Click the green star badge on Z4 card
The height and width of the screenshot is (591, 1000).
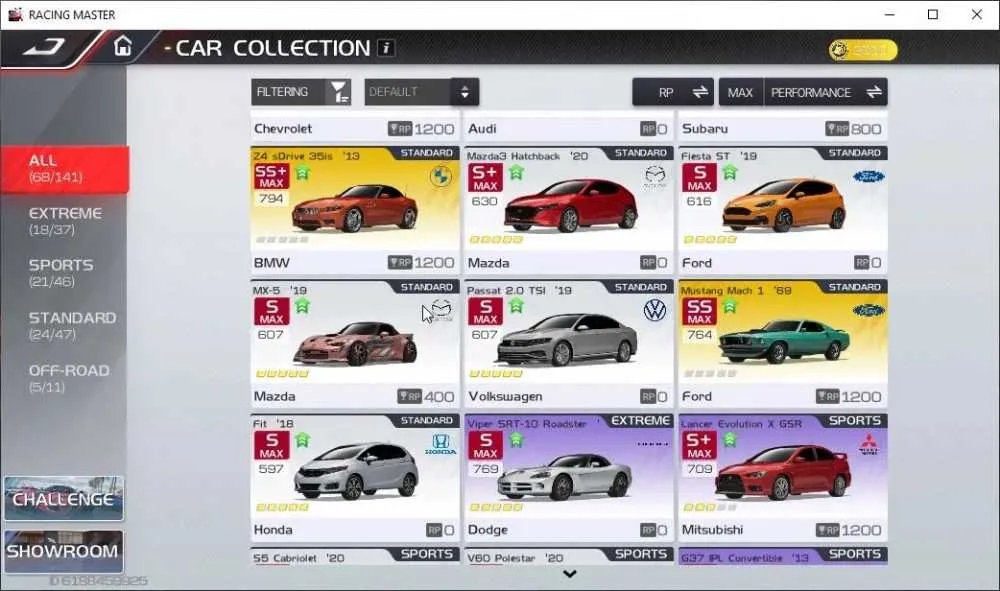point(302,173)
